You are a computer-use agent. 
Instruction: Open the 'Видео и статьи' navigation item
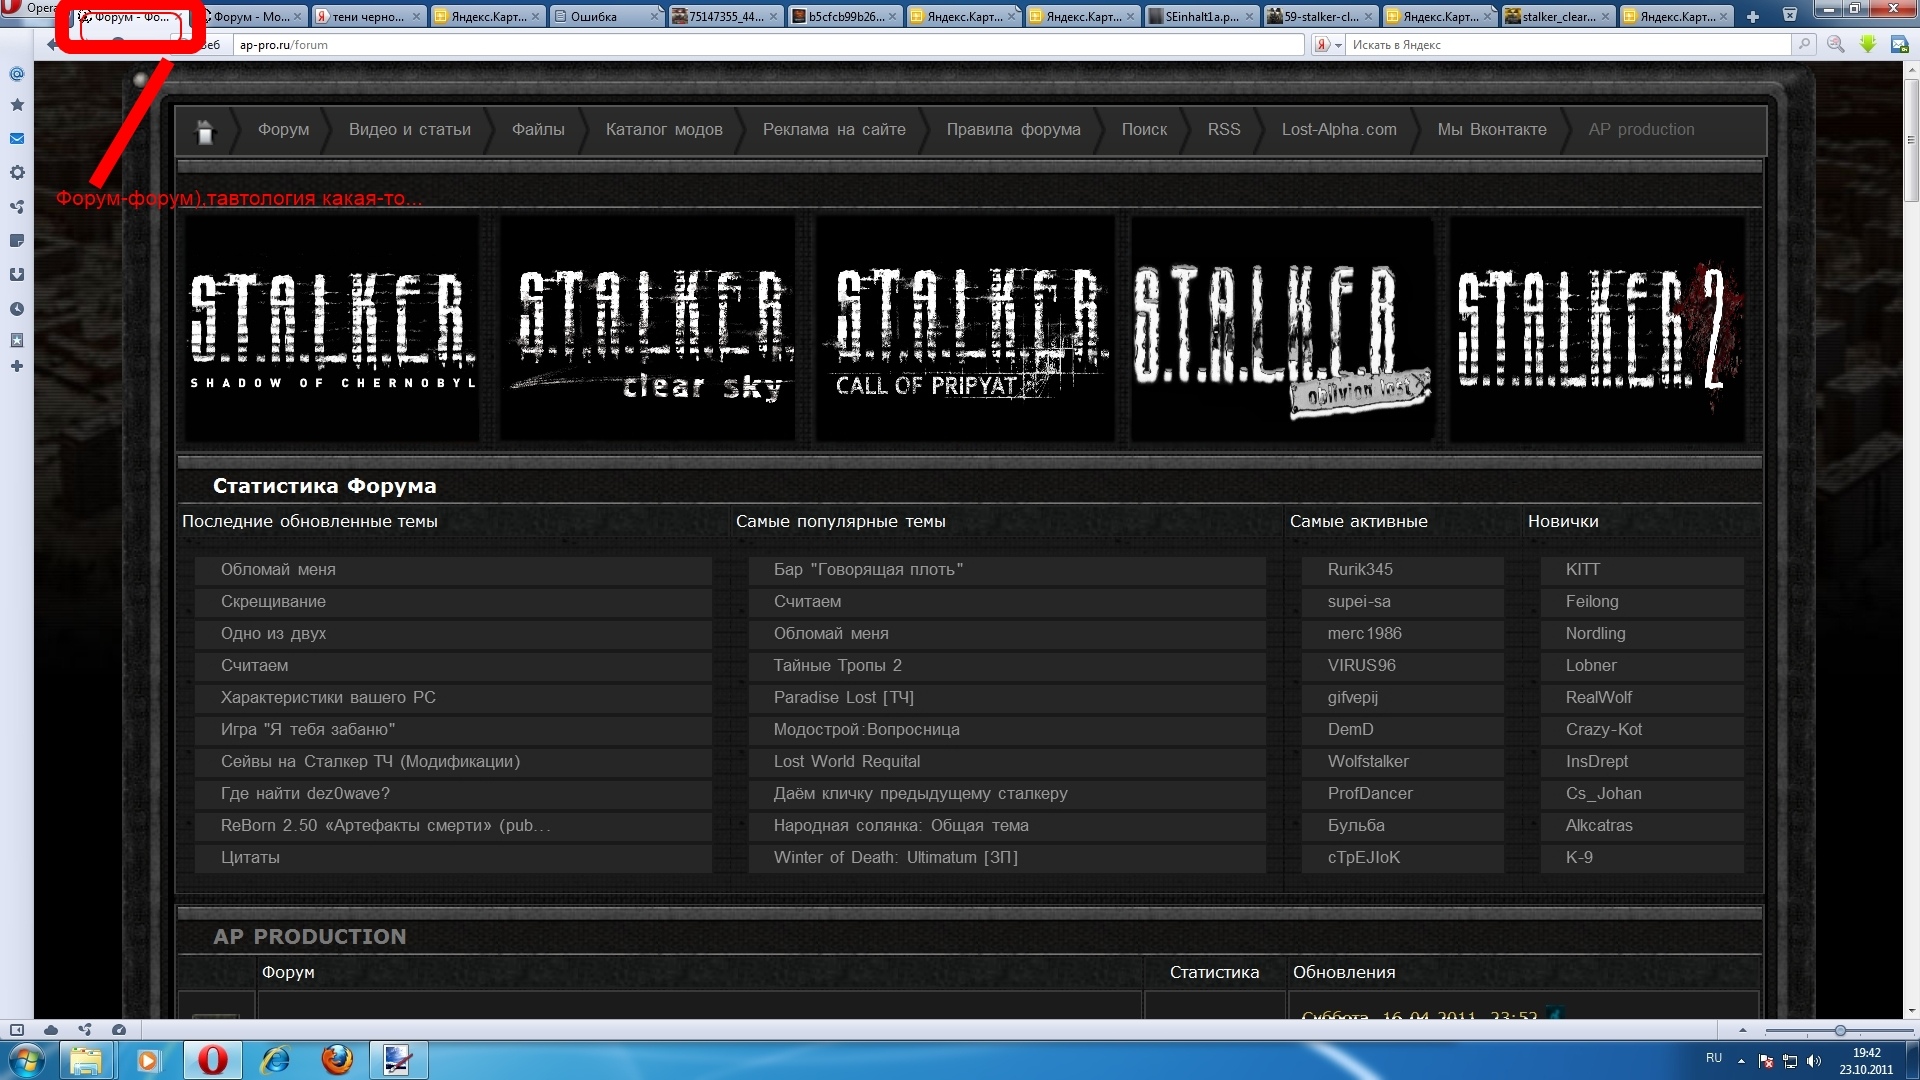coord(410,130)
